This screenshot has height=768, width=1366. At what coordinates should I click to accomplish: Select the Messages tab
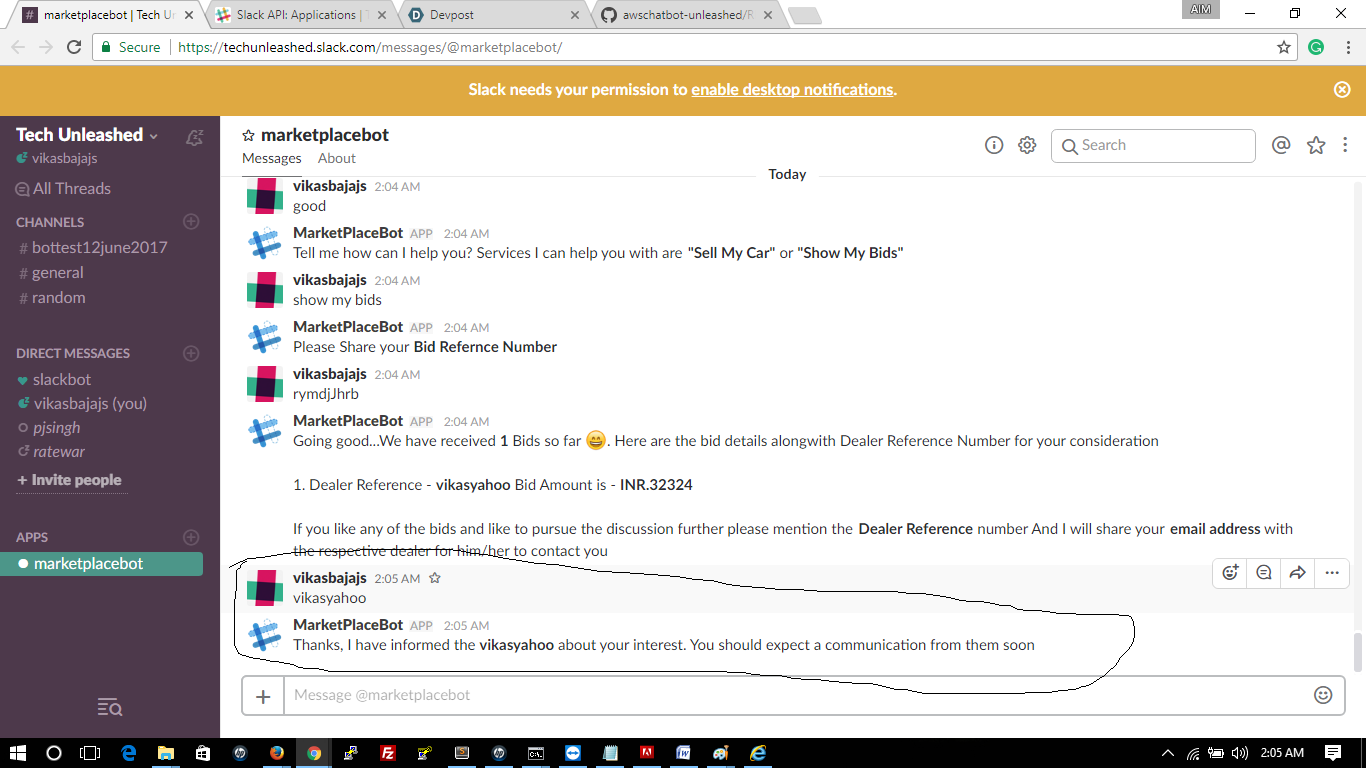point(272,158)
